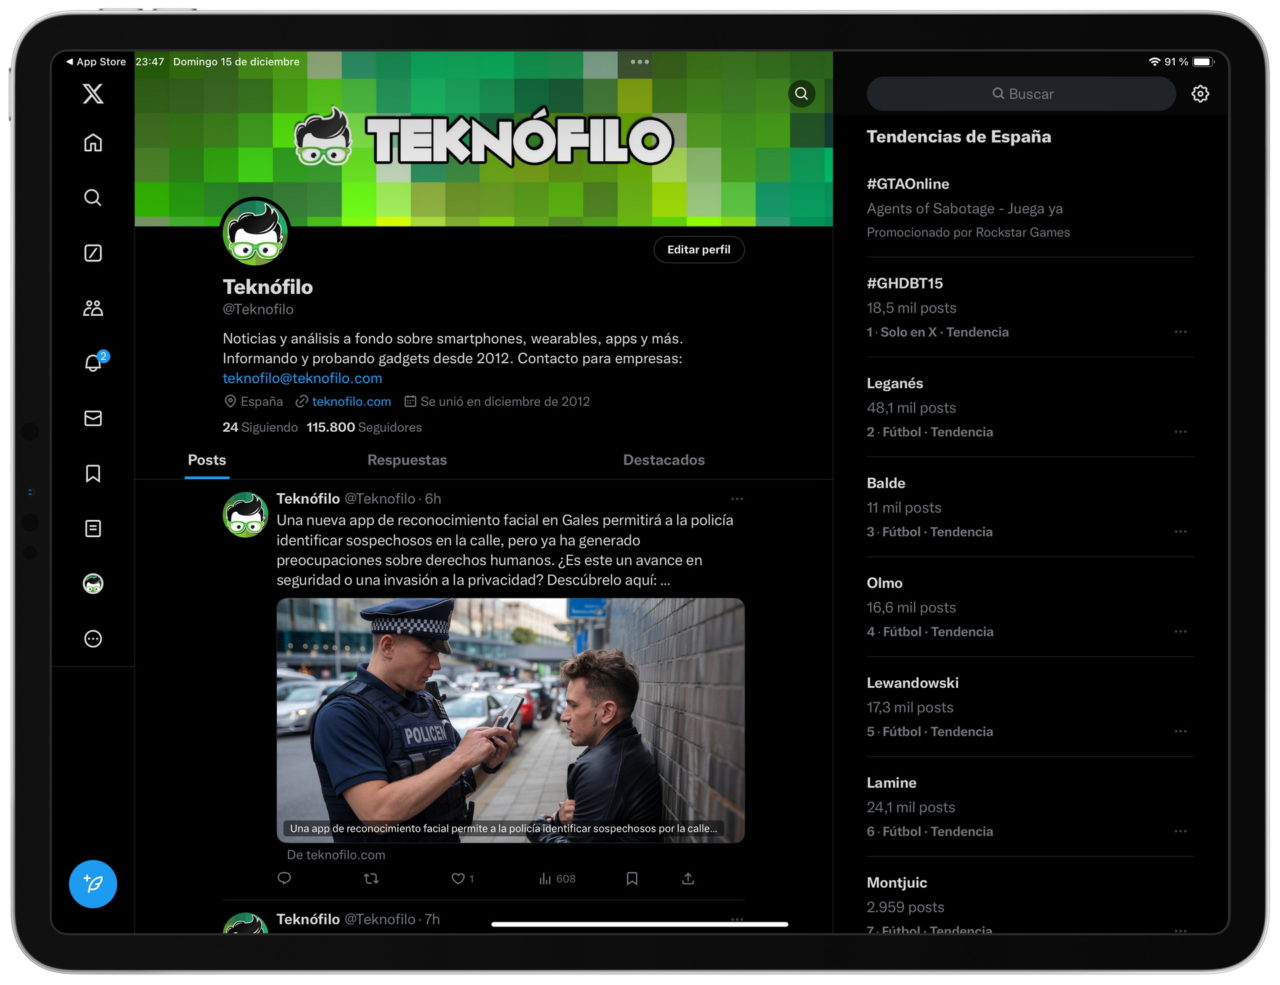Open trends settings gear icon
The width and height of the screenshot is (1280, 985).
(x=1200, y=94)
